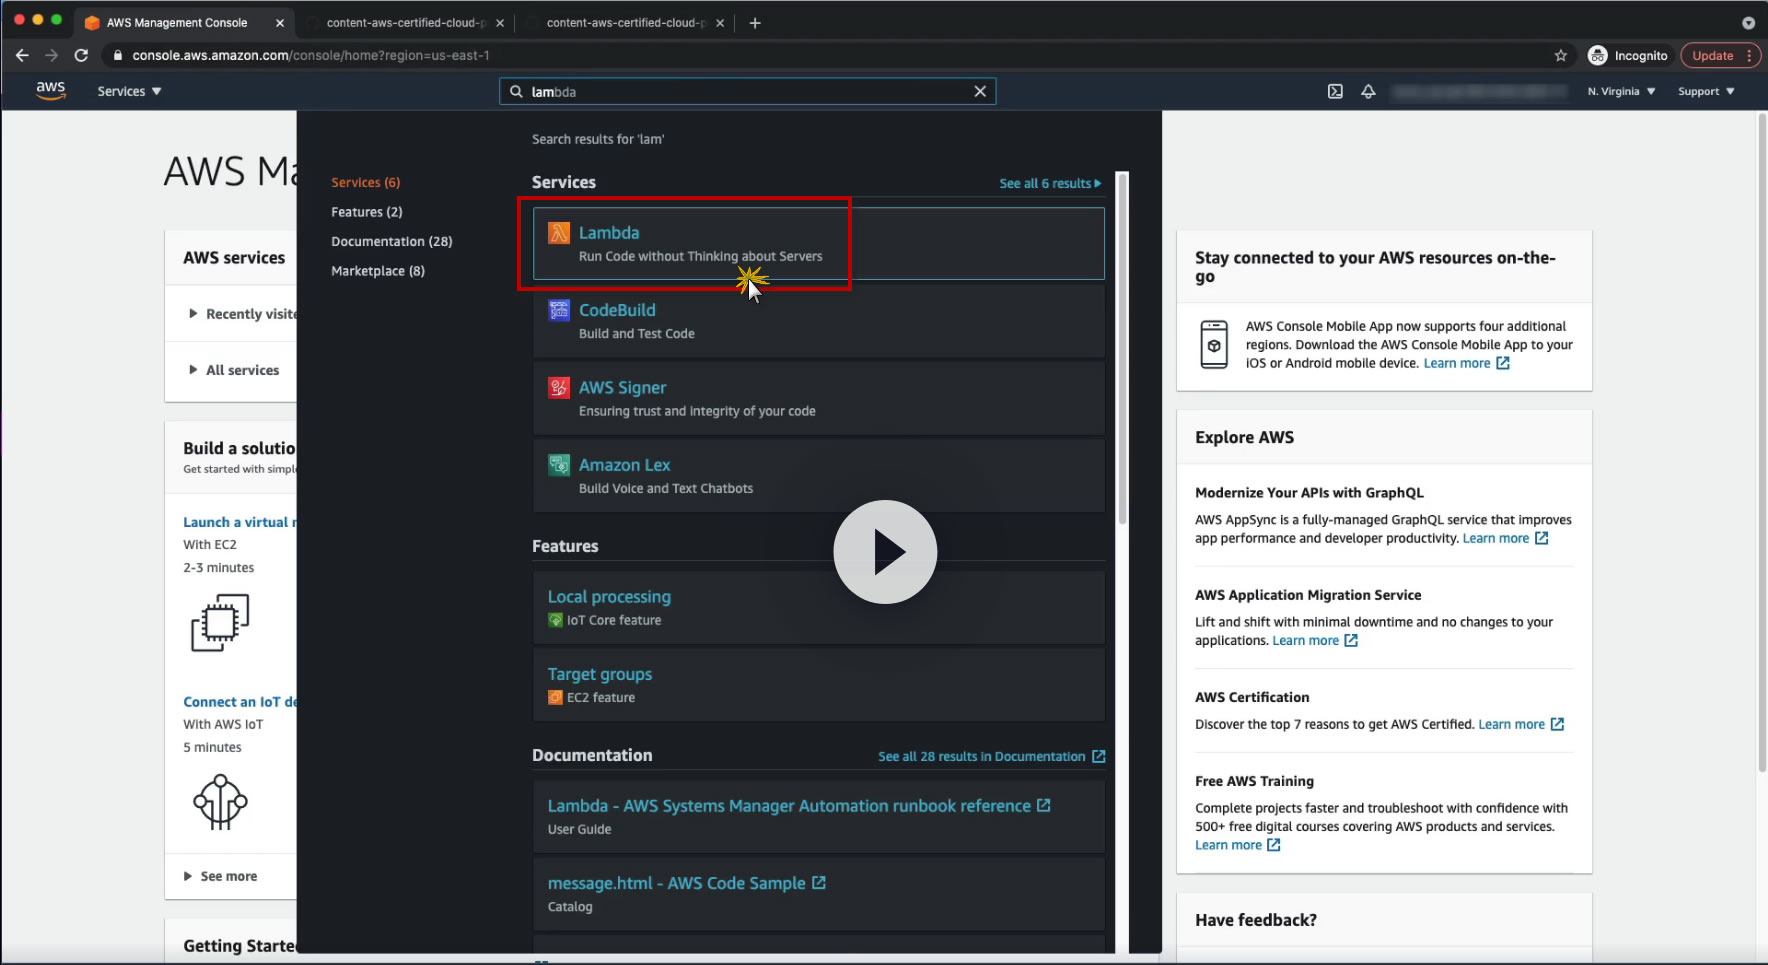Click the CodeBuild service icon
Screen dimensions: 1768x965
(x=559, y=310)
